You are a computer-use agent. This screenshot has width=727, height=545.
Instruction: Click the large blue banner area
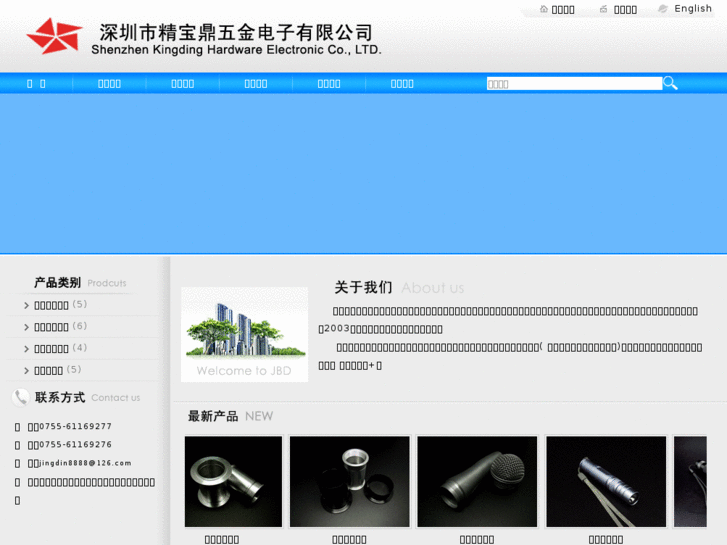(364, 173)
